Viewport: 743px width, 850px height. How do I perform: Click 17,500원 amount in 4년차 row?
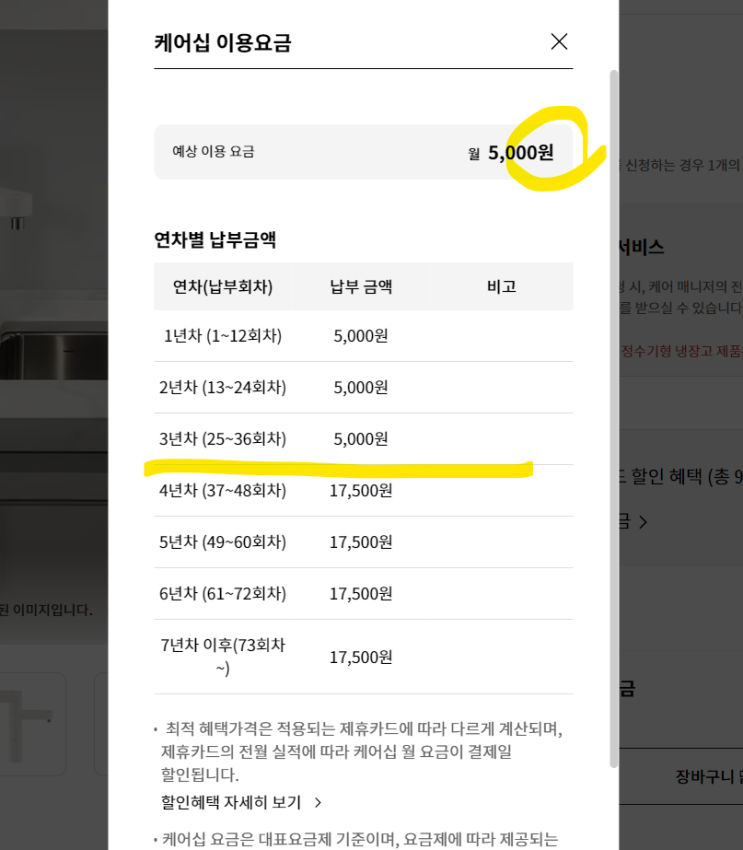pos(361,491)
